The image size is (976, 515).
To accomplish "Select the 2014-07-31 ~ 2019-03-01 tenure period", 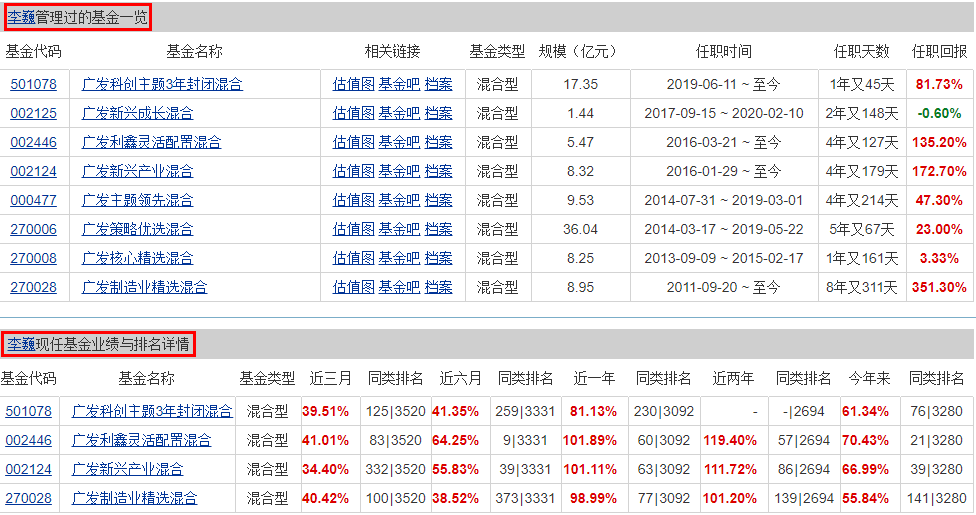I will pos(724,201).
